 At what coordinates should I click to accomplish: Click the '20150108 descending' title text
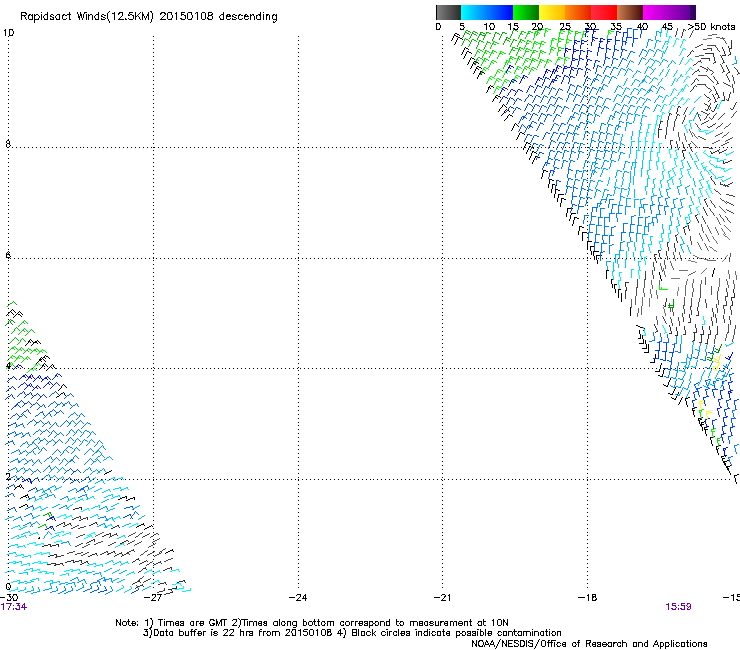click(218, 17)
